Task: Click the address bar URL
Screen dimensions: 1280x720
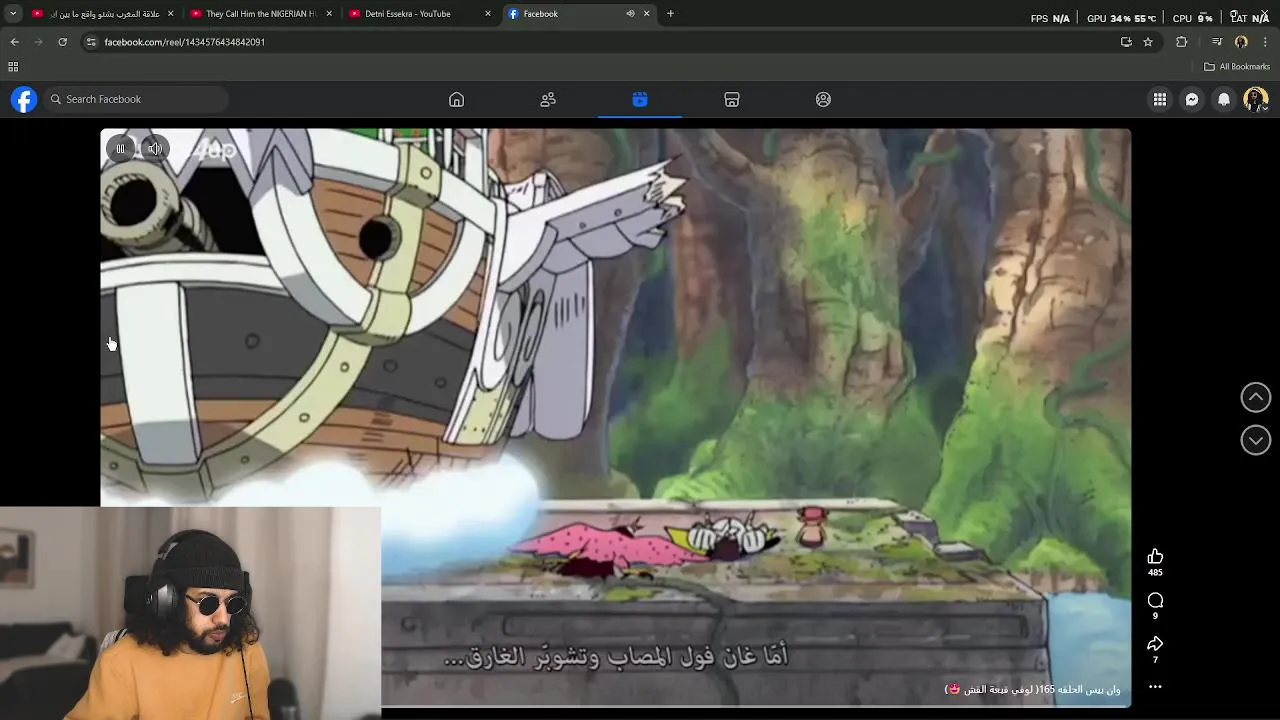Action: [185, 42]
